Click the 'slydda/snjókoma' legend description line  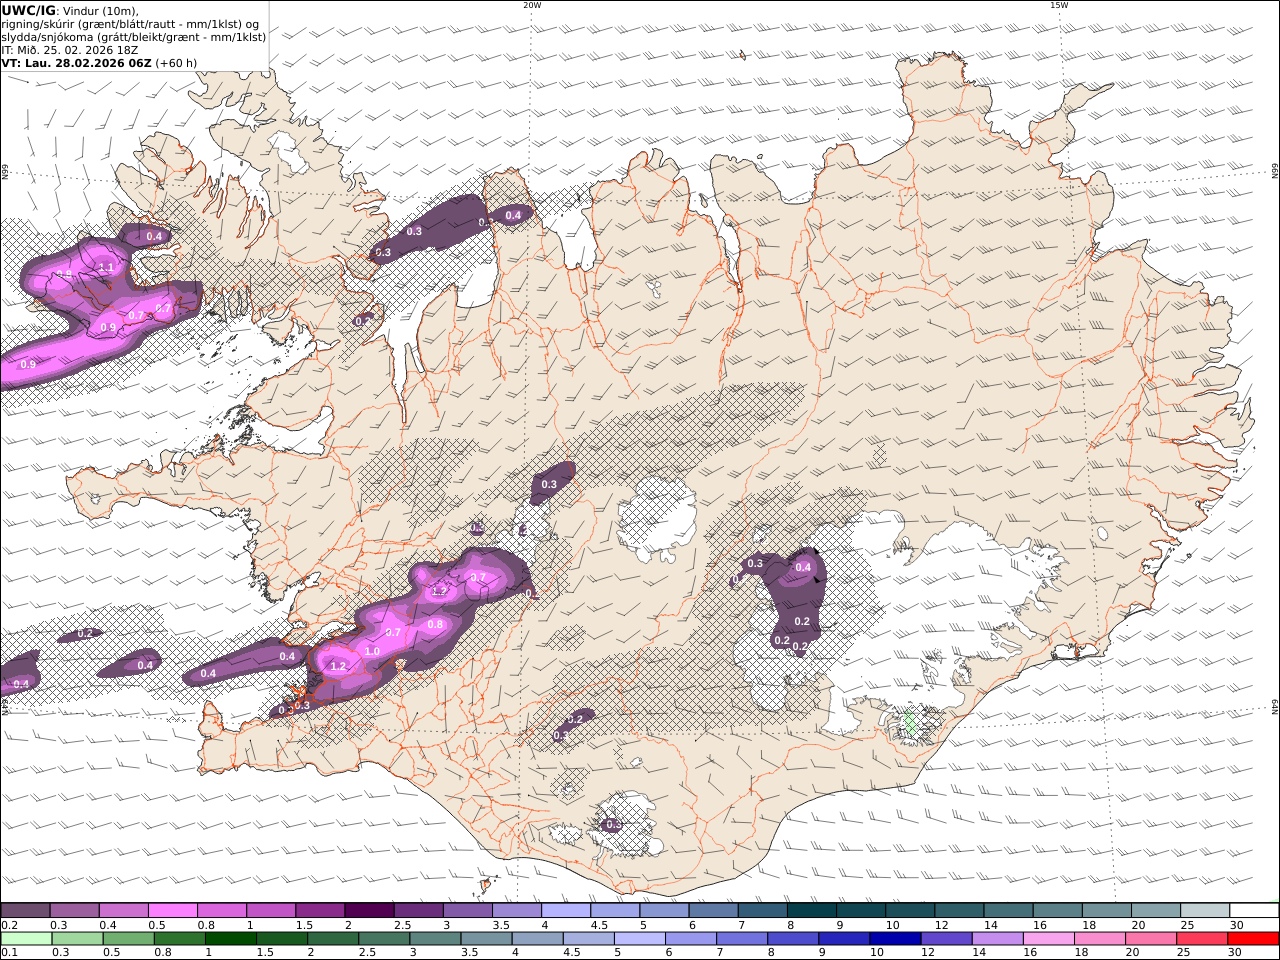134,37
